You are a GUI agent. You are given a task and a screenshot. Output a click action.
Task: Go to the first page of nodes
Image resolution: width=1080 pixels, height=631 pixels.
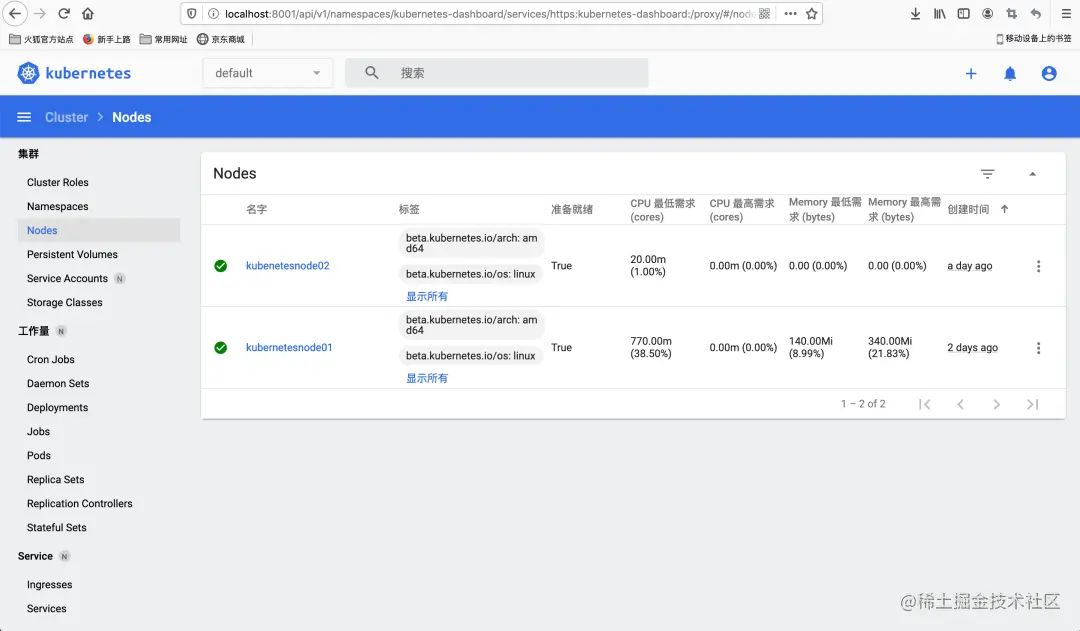924,404
